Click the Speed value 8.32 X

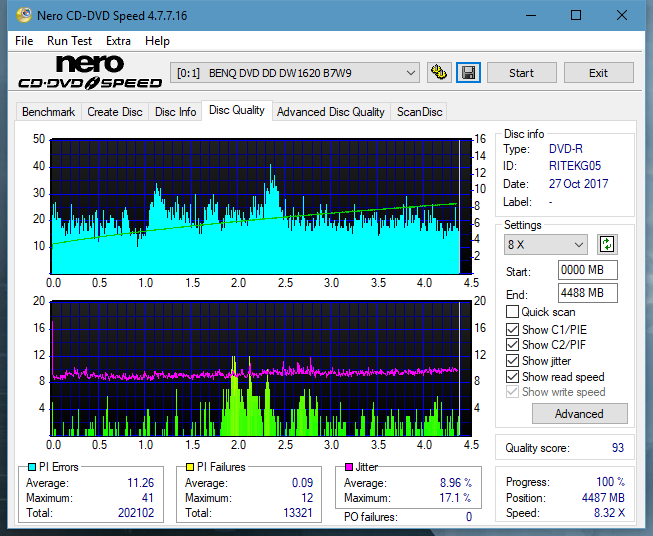tap(609, 513)
